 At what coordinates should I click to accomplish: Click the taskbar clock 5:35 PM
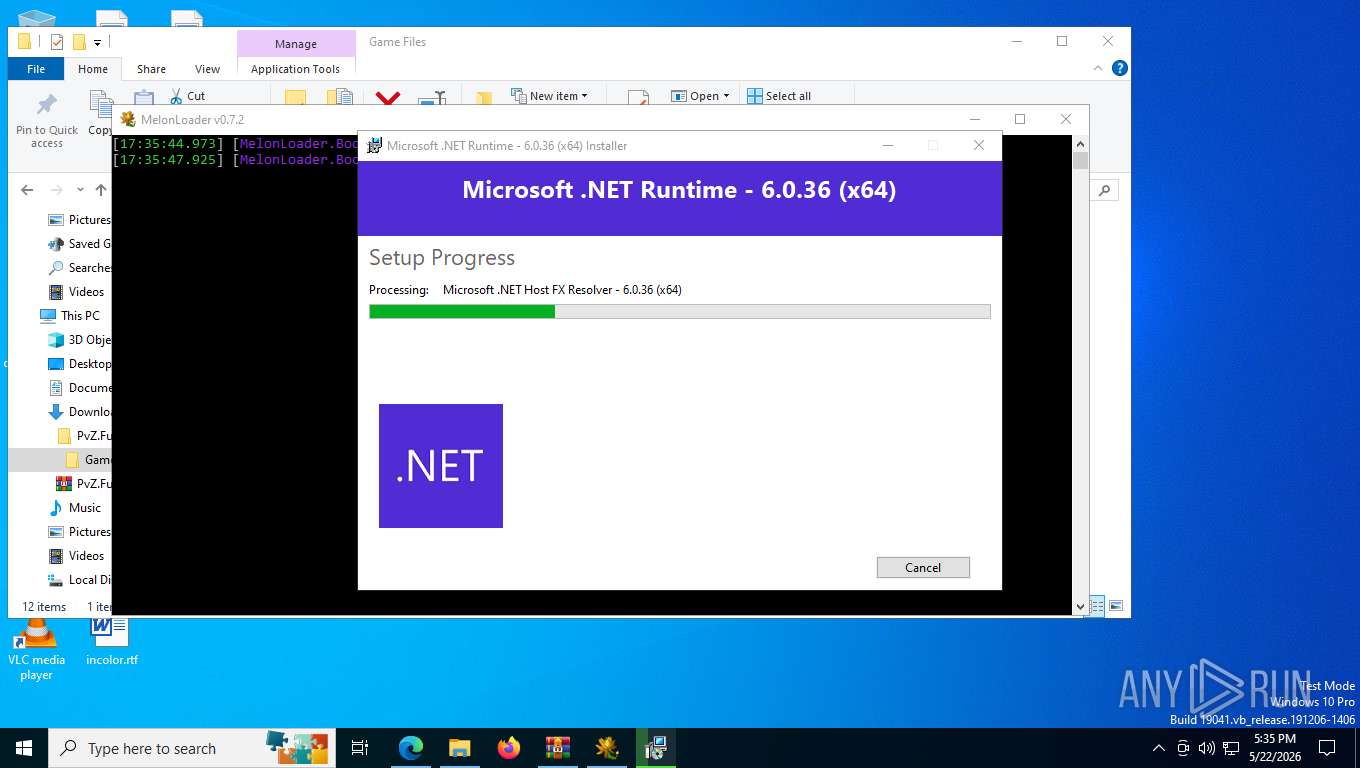[x=1274, y=739]
